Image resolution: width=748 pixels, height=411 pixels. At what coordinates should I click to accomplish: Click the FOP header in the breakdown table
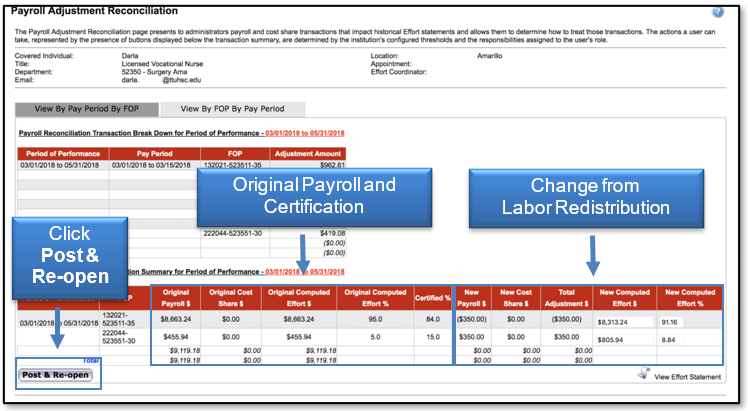[235, 154]
